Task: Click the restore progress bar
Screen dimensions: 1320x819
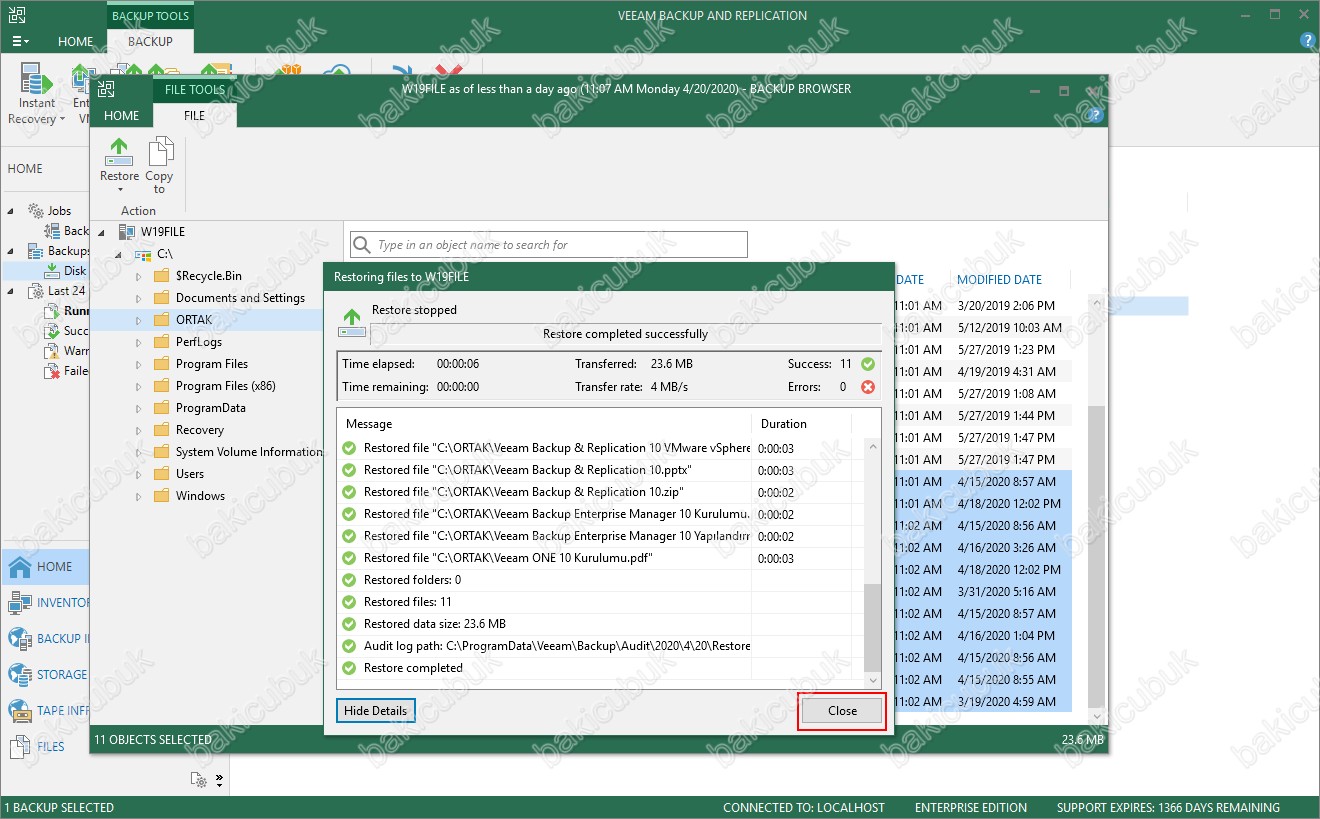Action: point(625,334)
